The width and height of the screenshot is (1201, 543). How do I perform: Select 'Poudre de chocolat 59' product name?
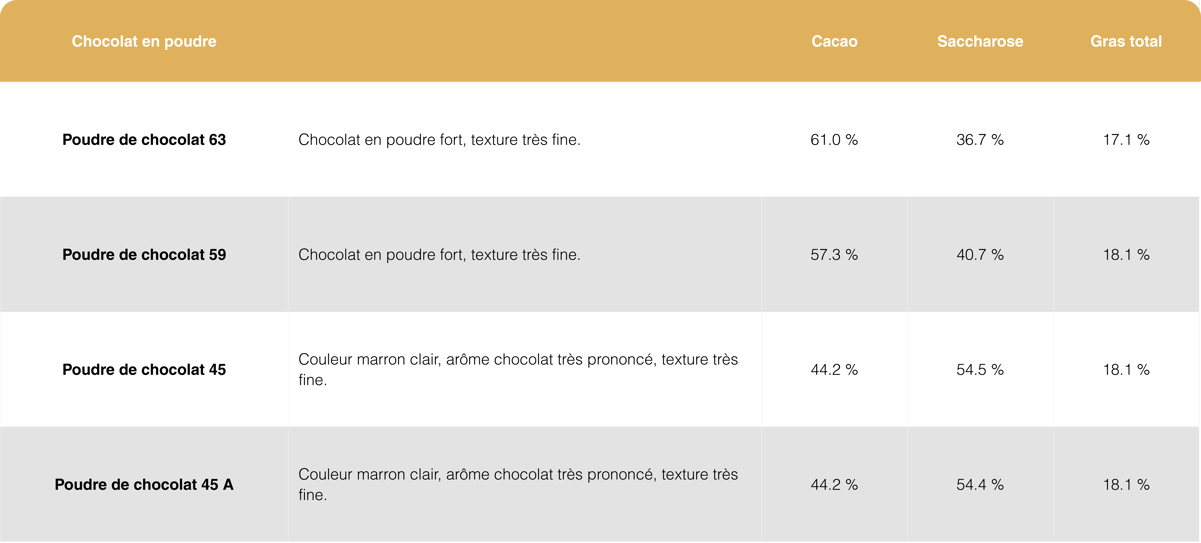(144, 255)
